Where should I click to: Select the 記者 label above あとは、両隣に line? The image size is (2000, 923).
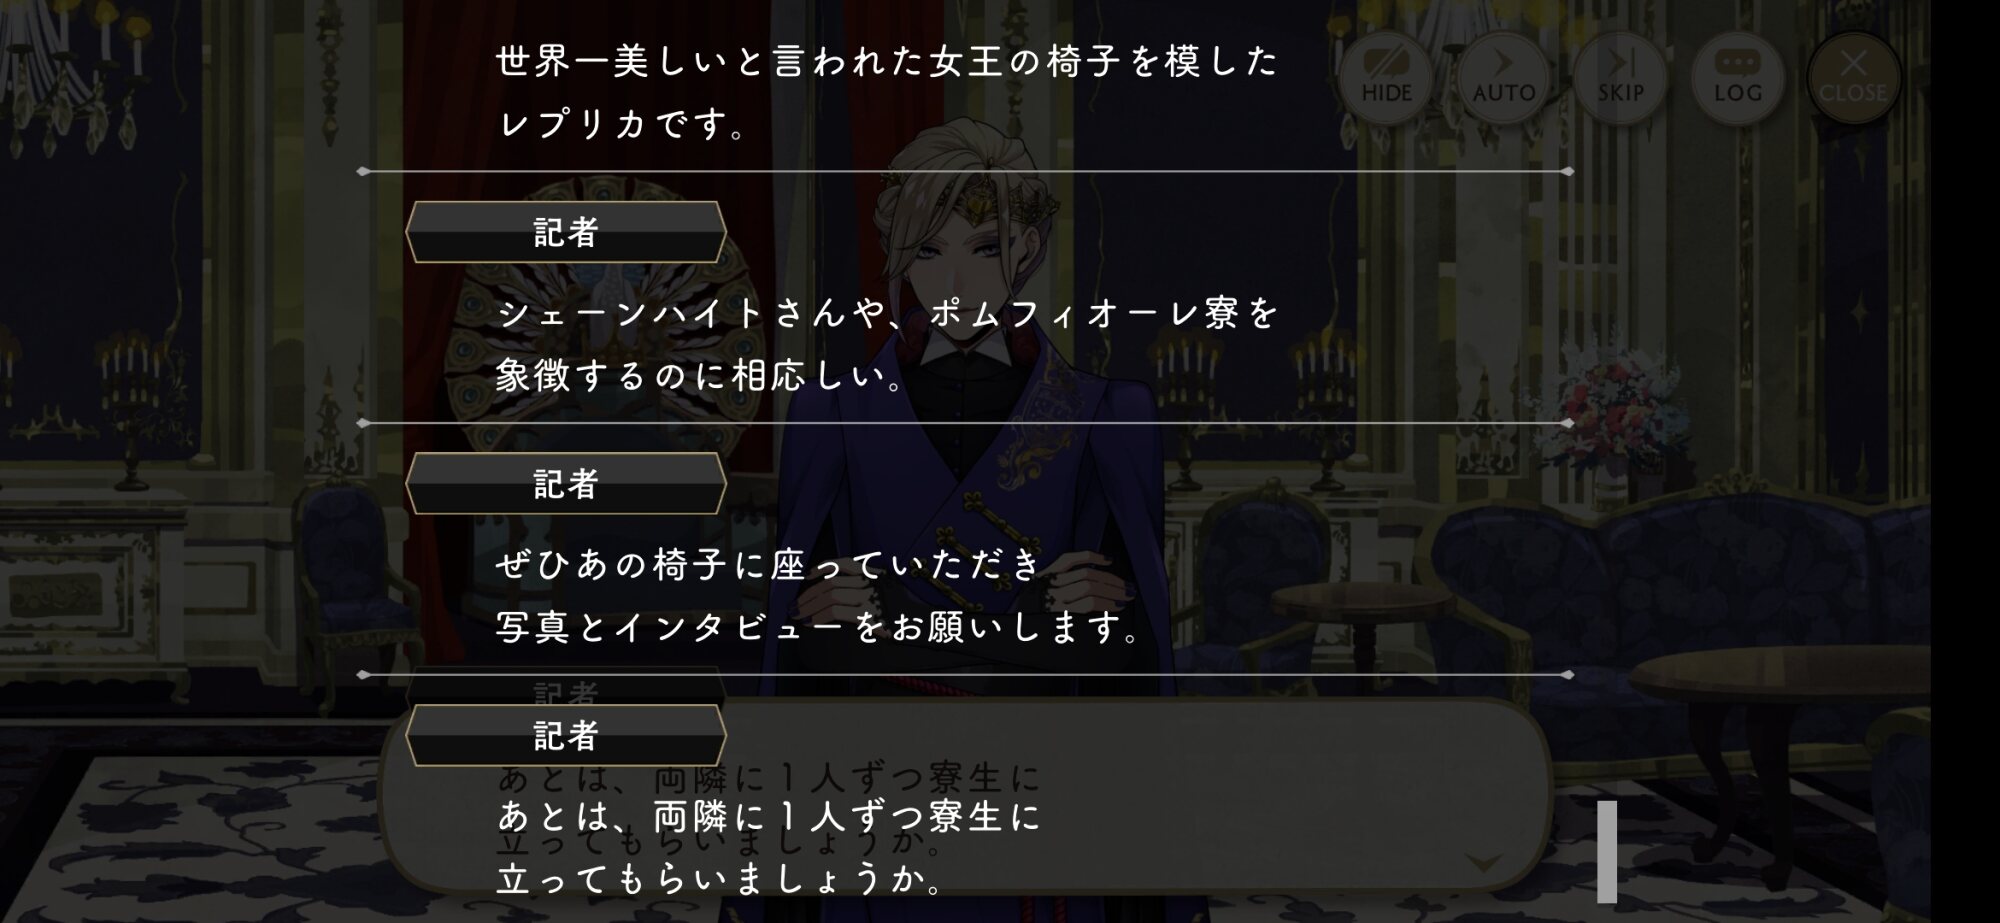(x=566, y=736)
